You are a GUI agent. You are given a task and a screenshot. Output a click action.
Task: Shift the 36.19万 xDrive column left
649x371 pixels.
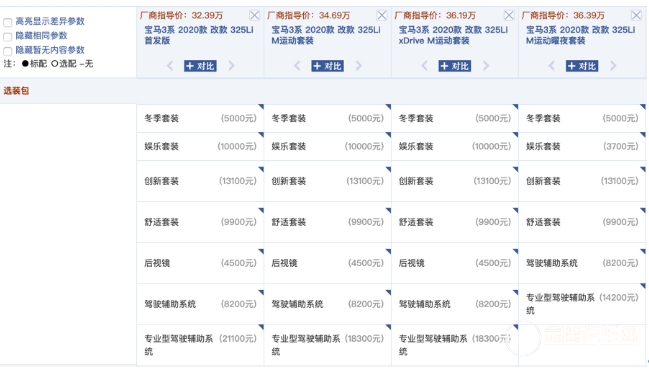[x=424, y=66]
